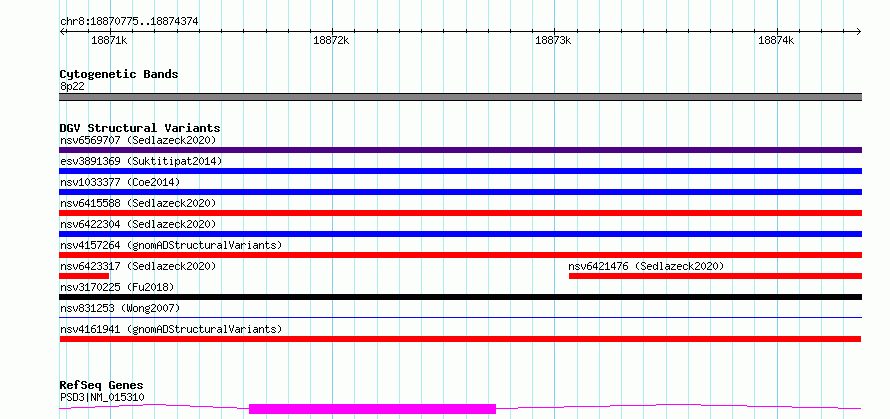Click the short nsv6423317 red bar

point(84,276)
